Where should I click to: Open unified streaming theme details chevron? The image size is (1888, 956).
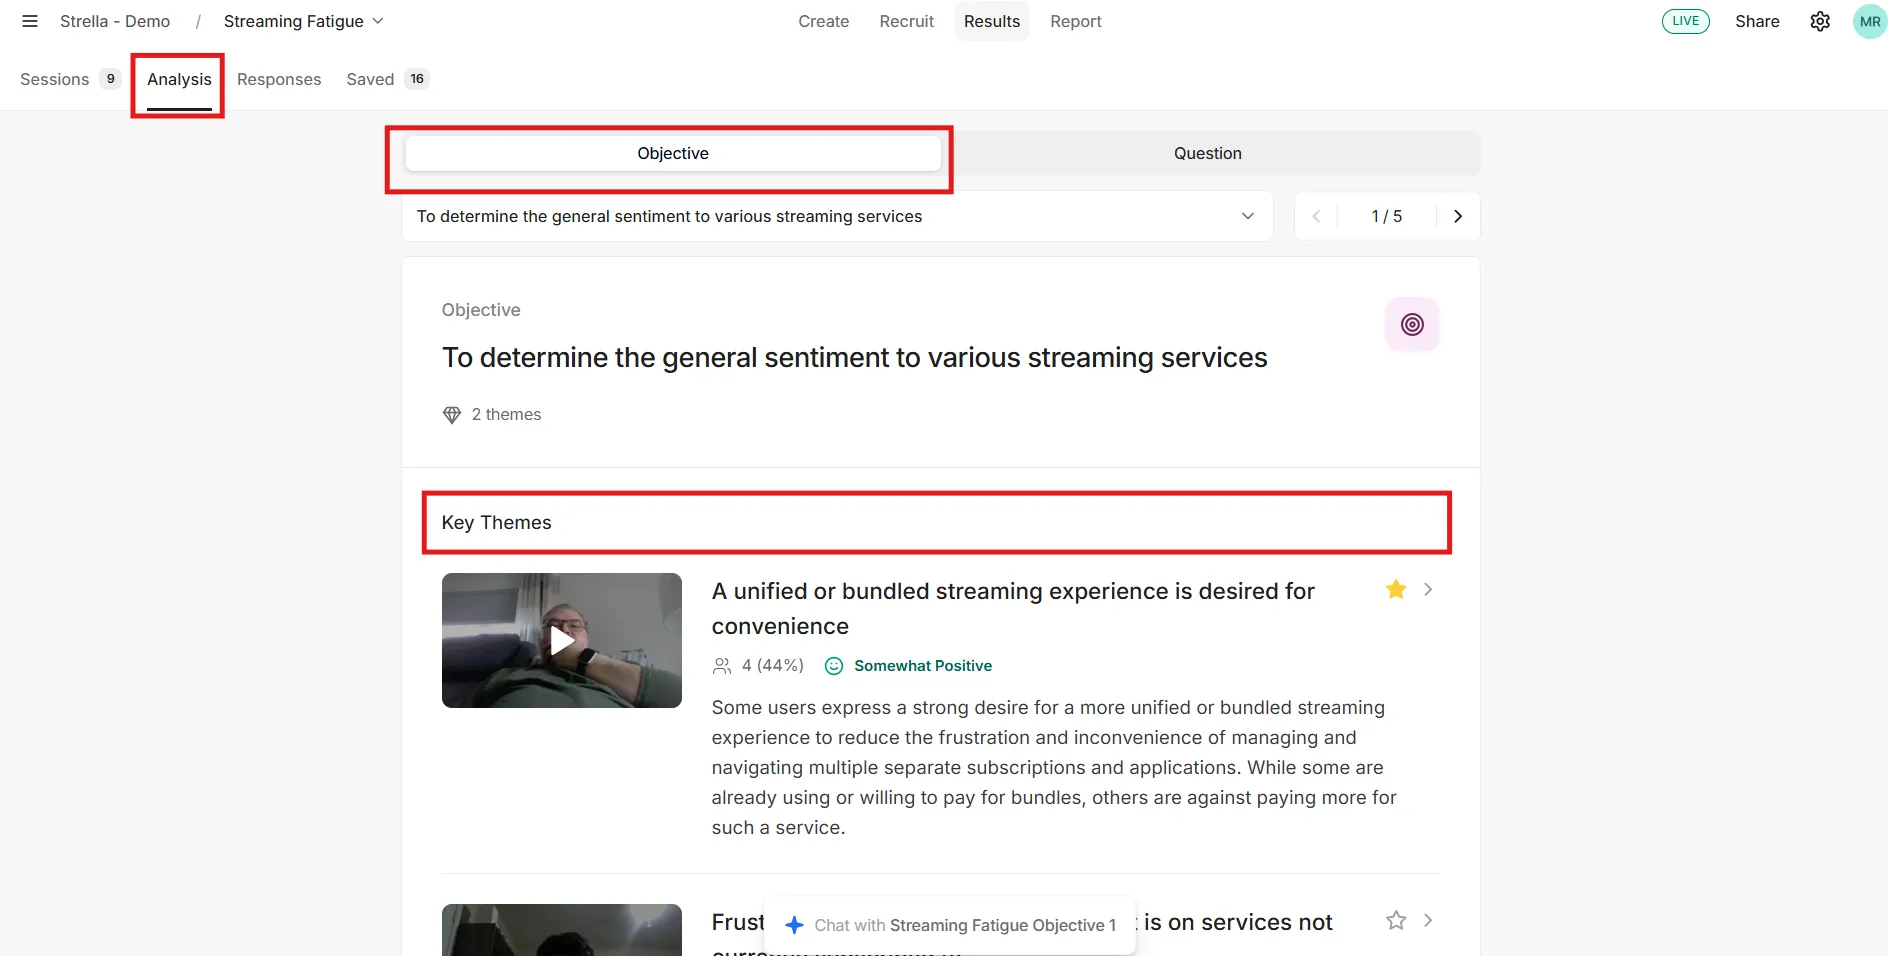pyautogui.click(x=1428, y=589)
